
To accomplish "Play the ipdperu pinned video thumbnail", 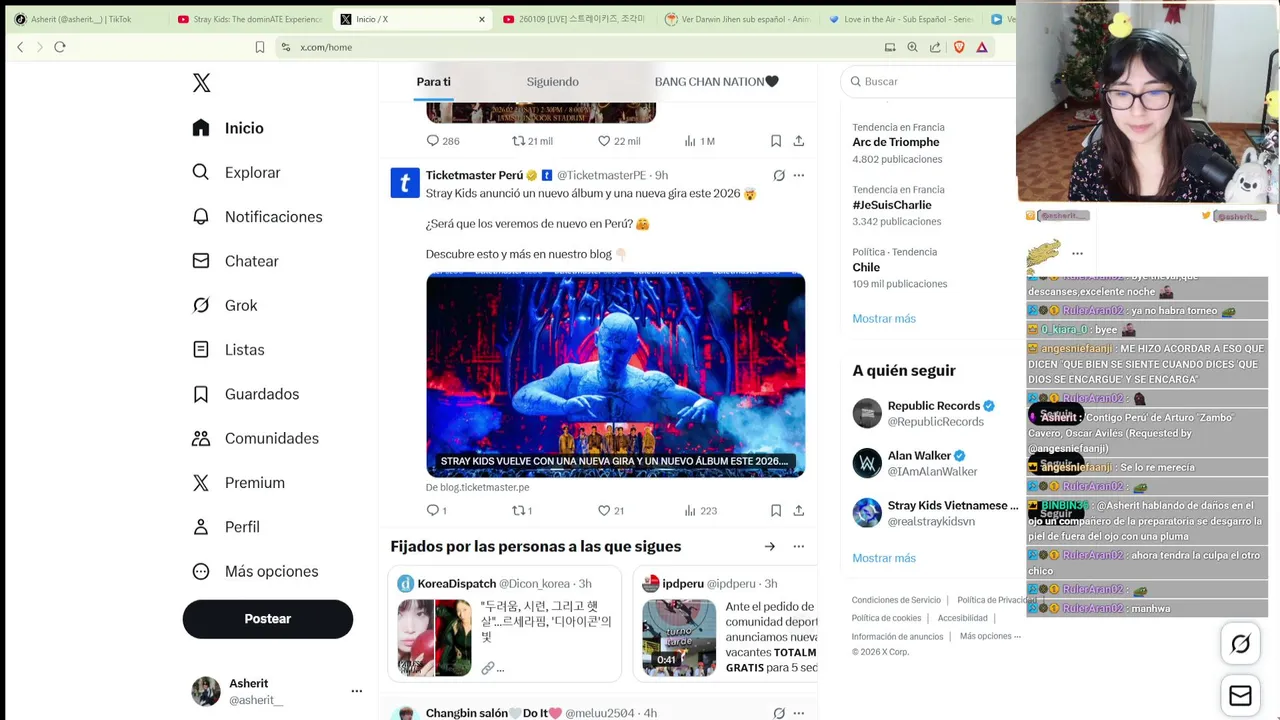I will point(679,638).
